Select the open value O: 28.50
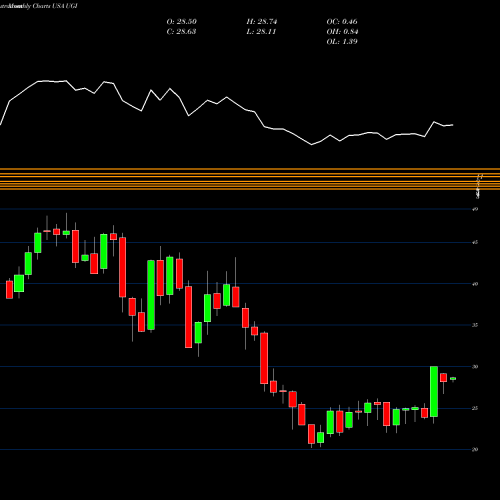 click(182, 22)
